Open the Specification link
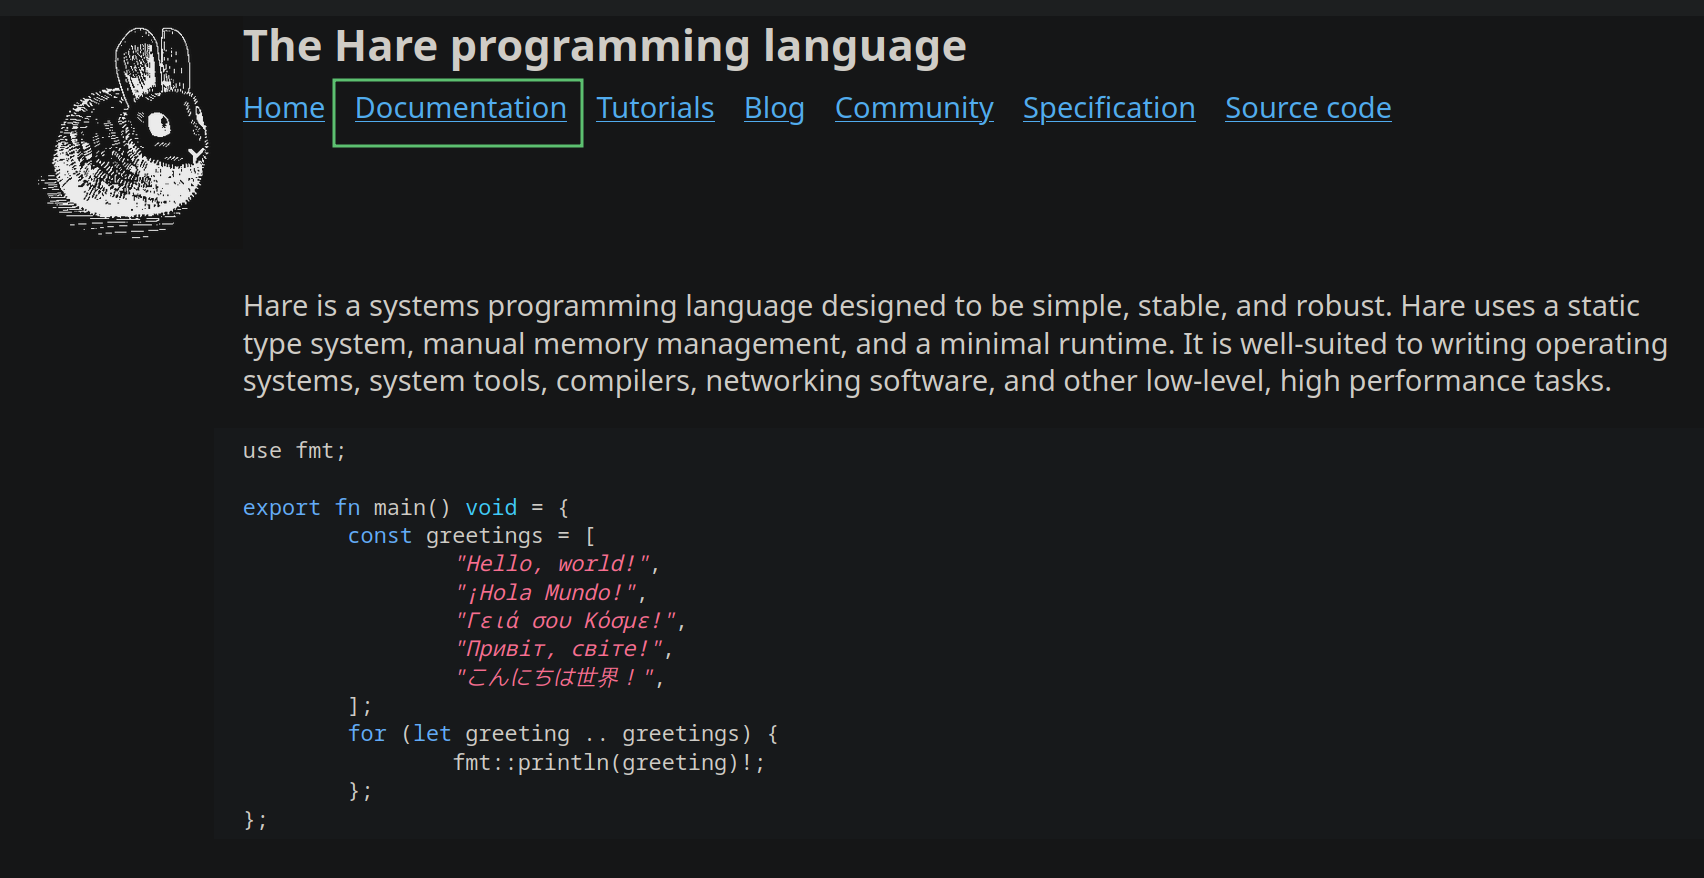Image resolution: width=1704 pixels, height=878 pixels. 1108,108
